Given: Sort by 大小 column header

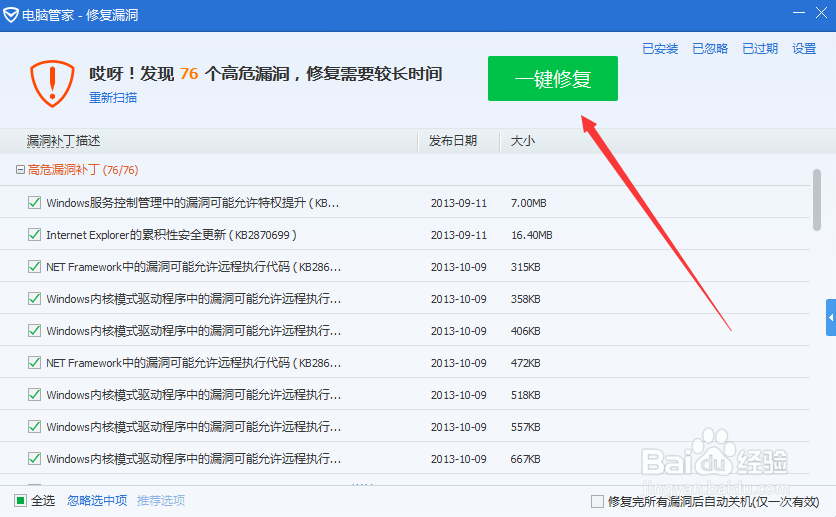Looking at the screenshot, I should point(522,141).
